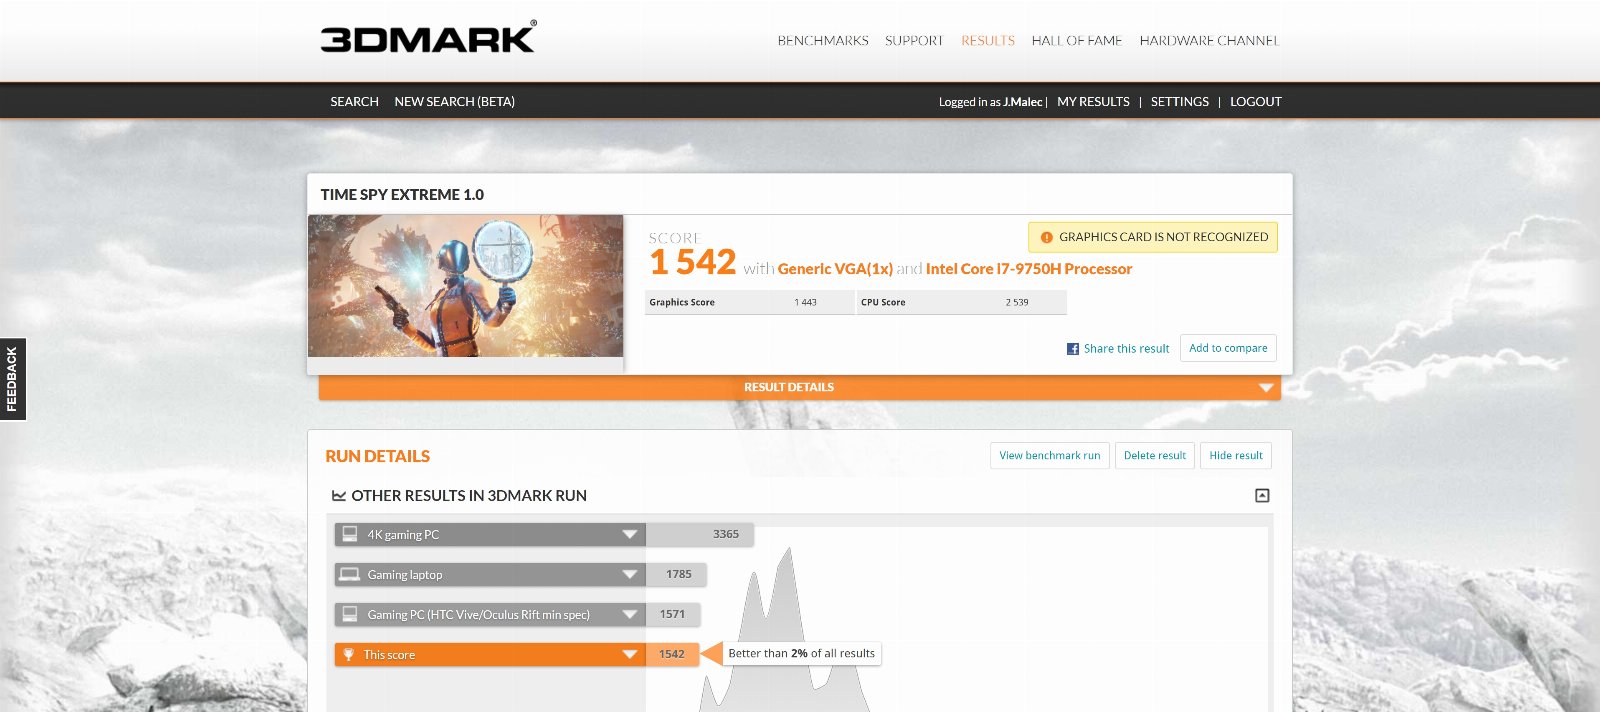Open the Hardware Channel page
The width and height of the screenshot is (1600, 712).
(1210, 41)
